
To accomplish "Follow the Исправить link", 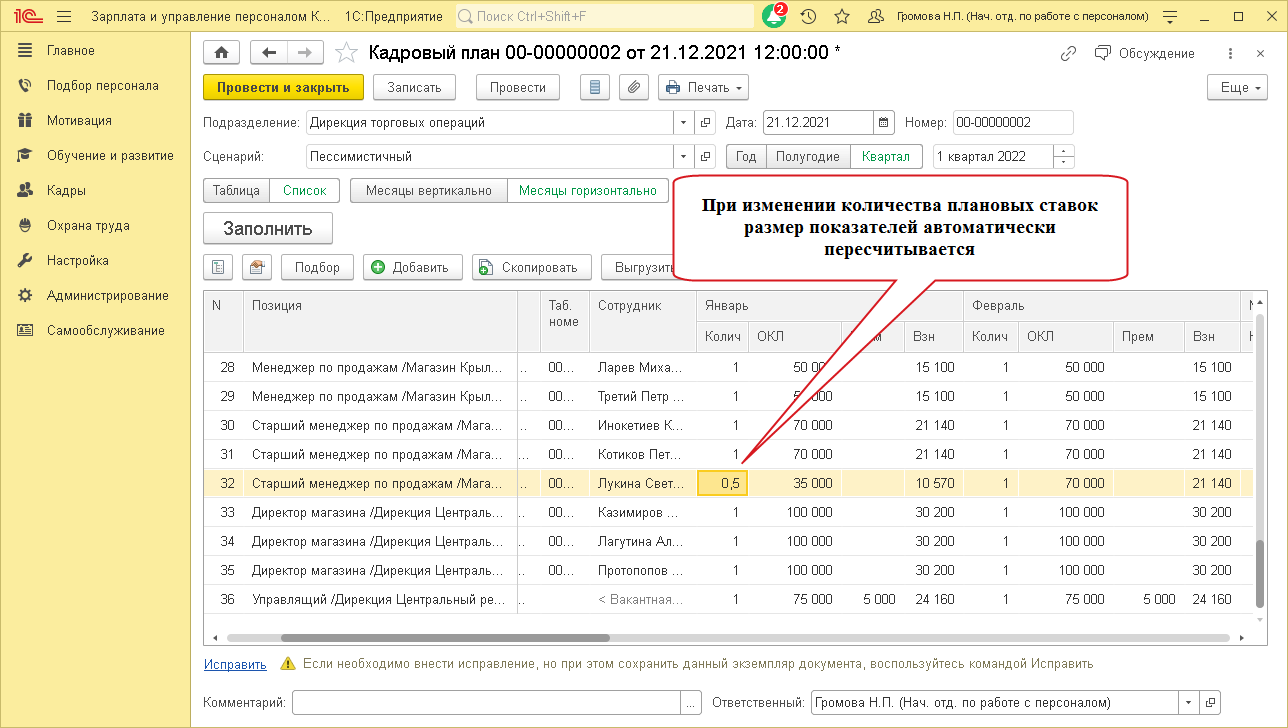I will tap(235, 664).
